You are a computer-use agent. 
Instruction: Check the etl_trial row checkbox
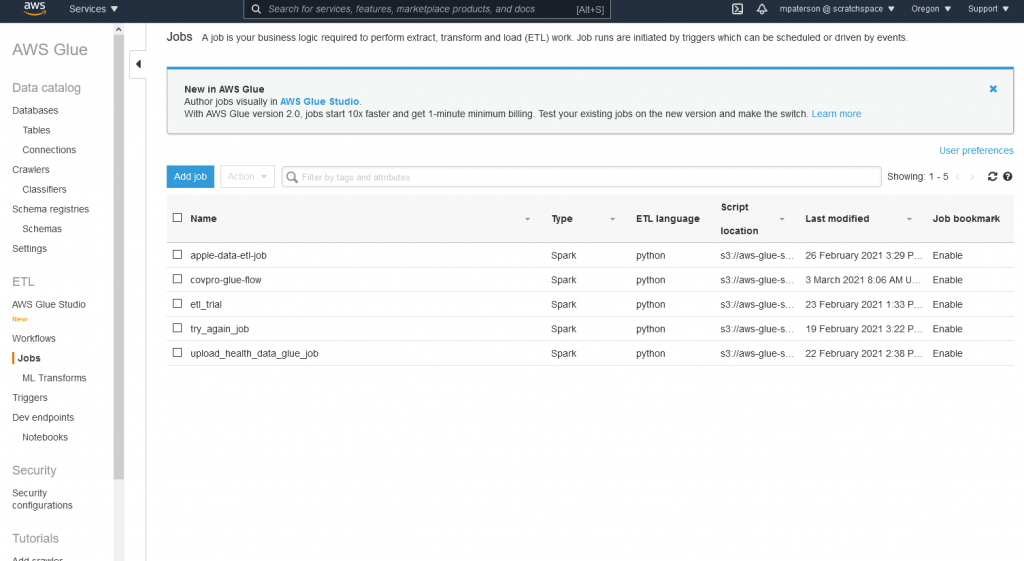click(177, 304)
